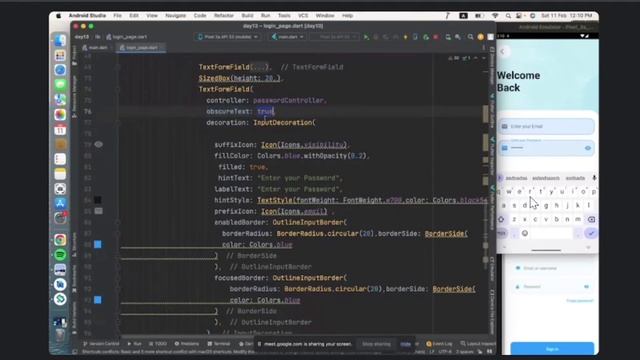Screen dimensions: 640x360
Task: Click the Wi-Fi icon in menu bar
Action: click(495, 16)
